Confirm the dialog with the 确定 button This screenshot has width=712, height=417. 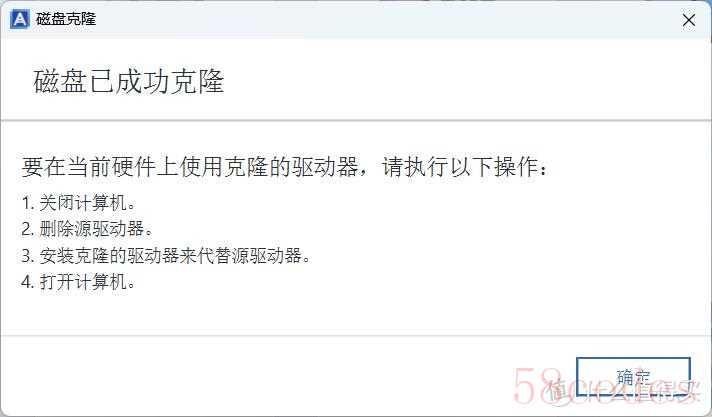point(633,377)
